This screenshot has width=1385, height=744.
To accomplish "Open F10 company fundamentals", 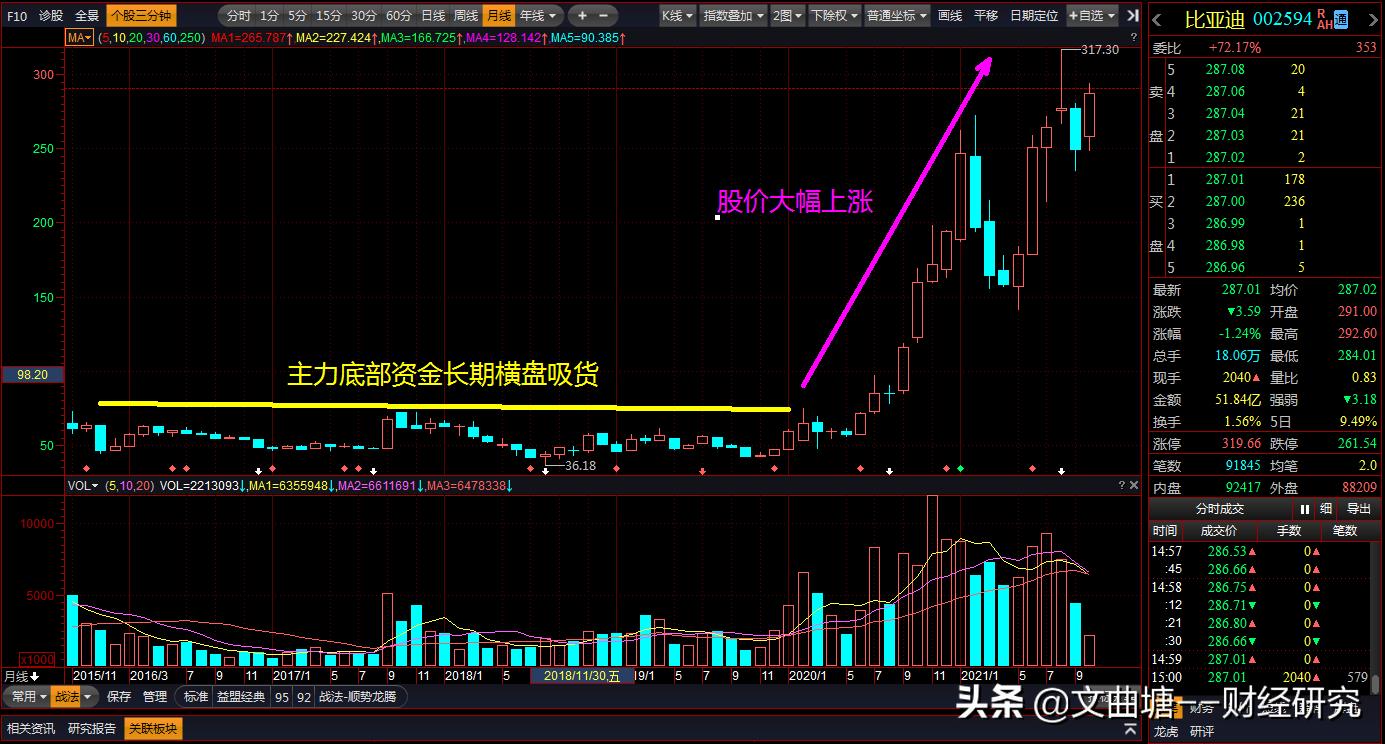I will (16, 16).
